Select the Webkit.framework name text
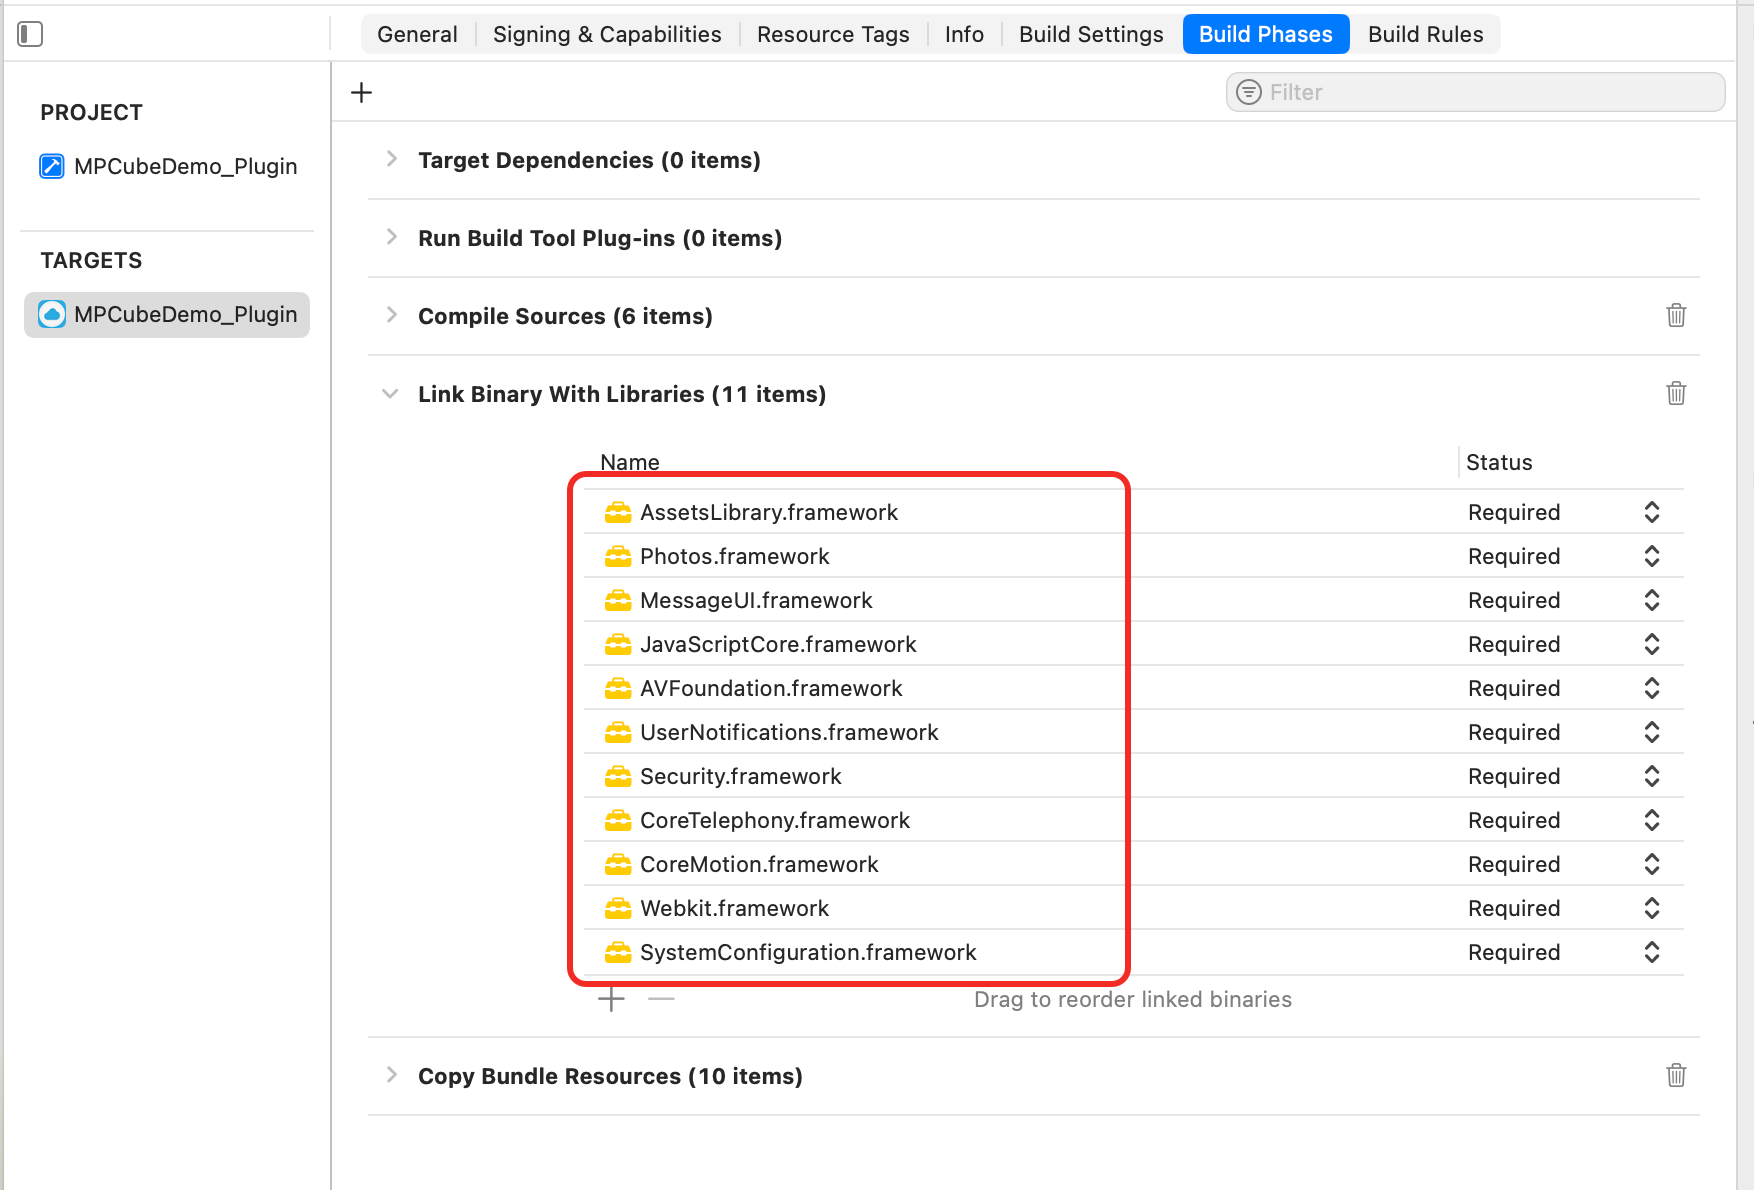Screen dimensions: 1754x1190 (x=735, y=908)
